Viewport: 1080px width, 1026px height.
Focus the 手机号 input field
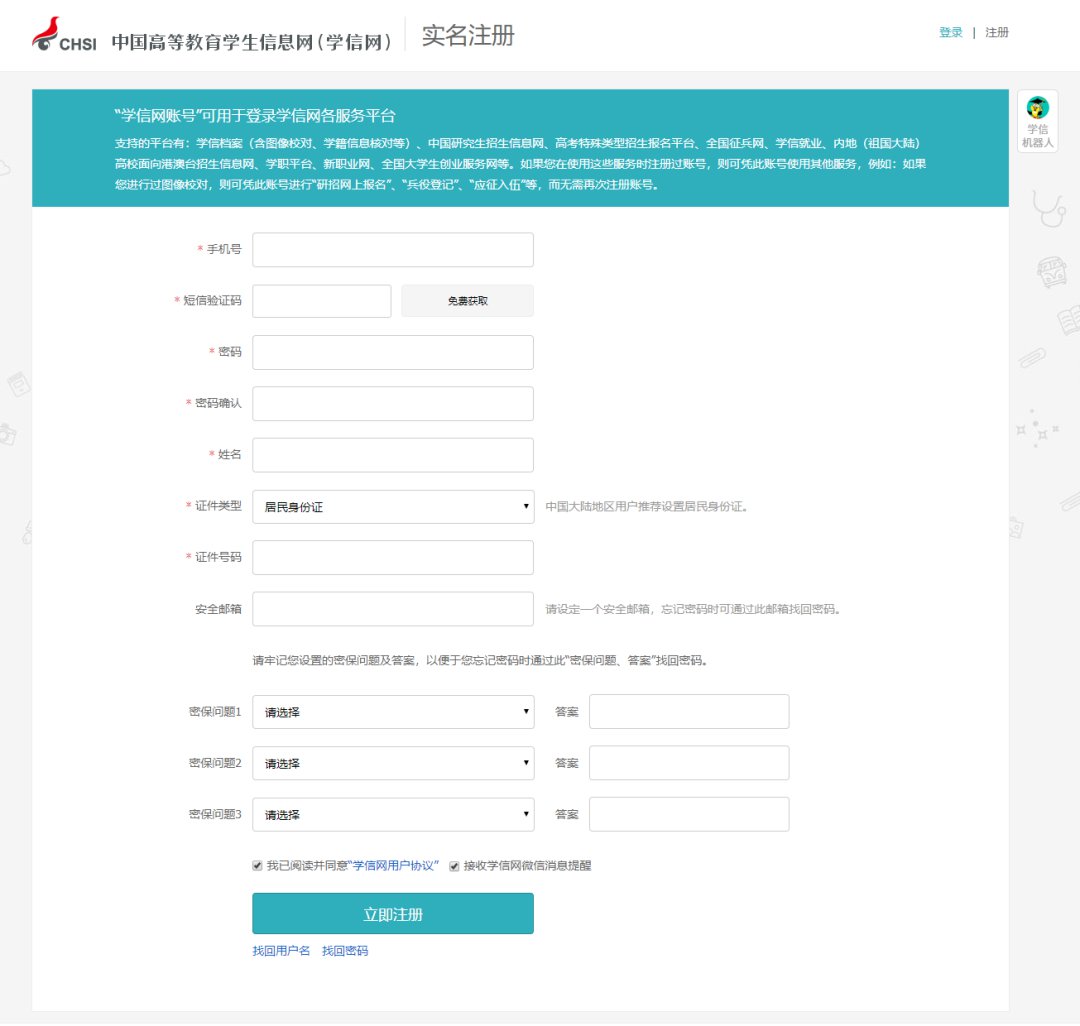pyautogui.click(x=393, y=249)
